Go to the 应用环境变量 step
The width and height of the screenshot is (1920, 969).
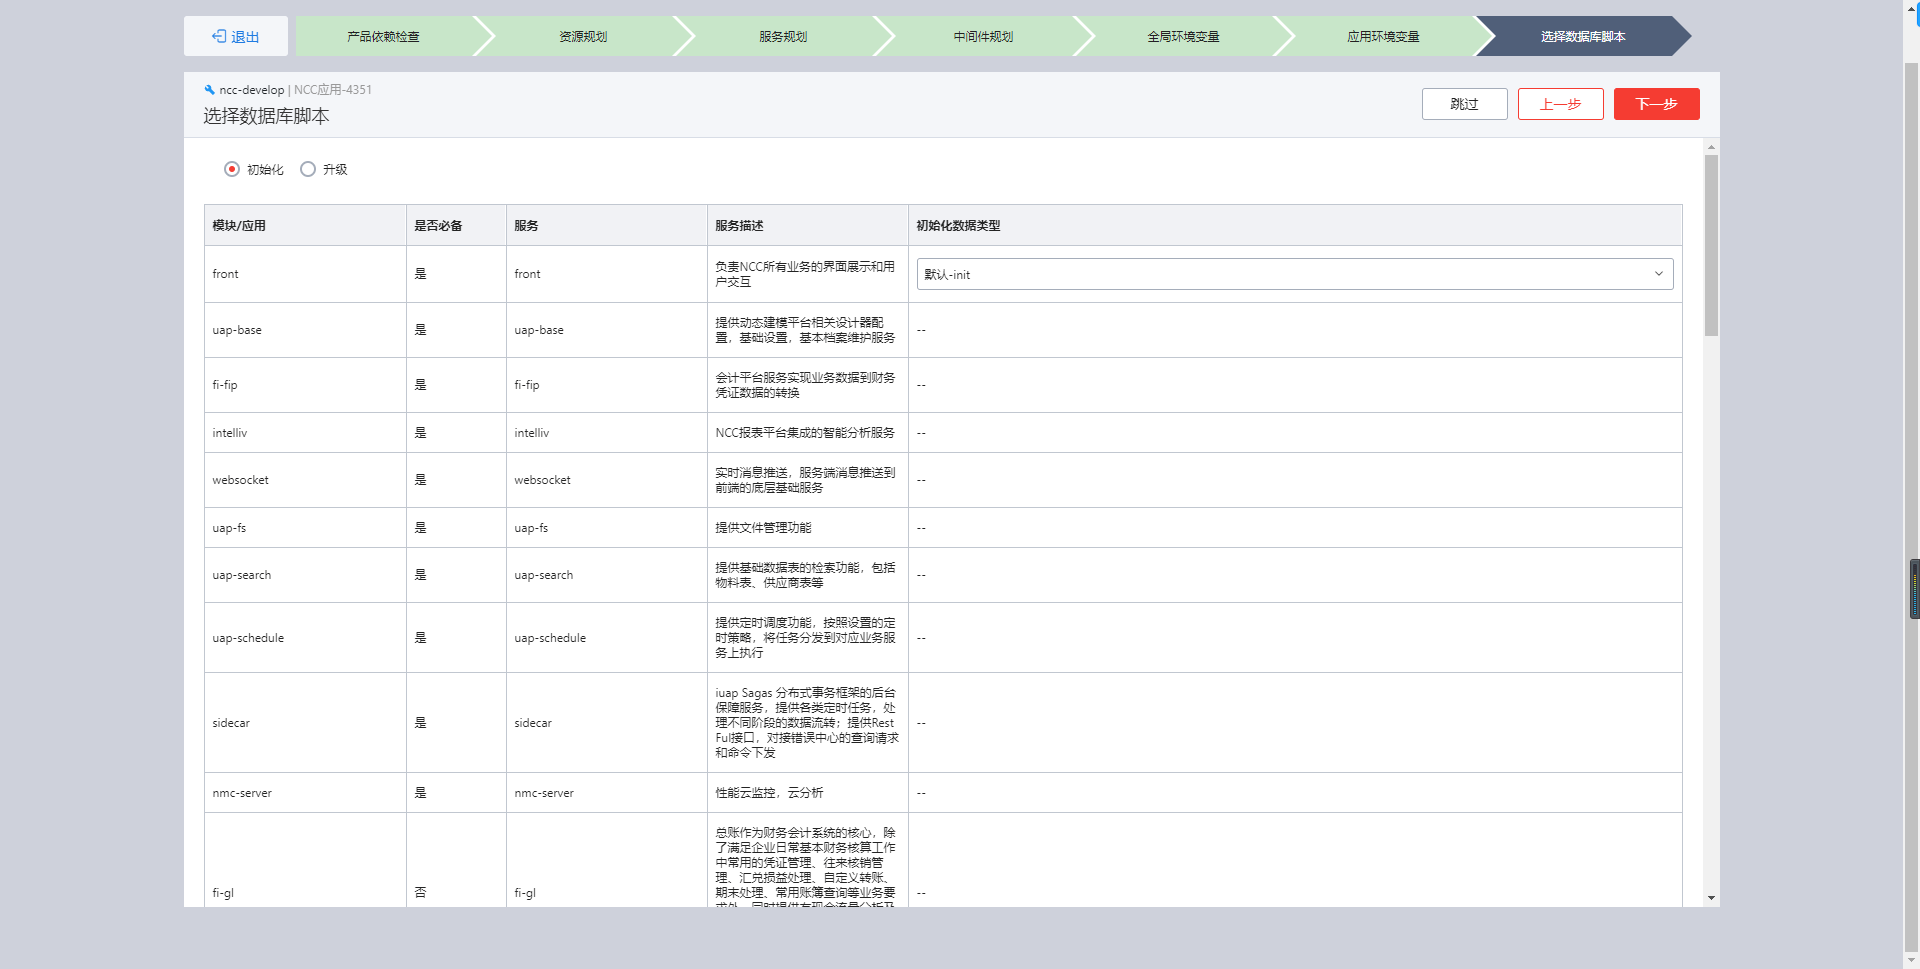point(1384,36)
